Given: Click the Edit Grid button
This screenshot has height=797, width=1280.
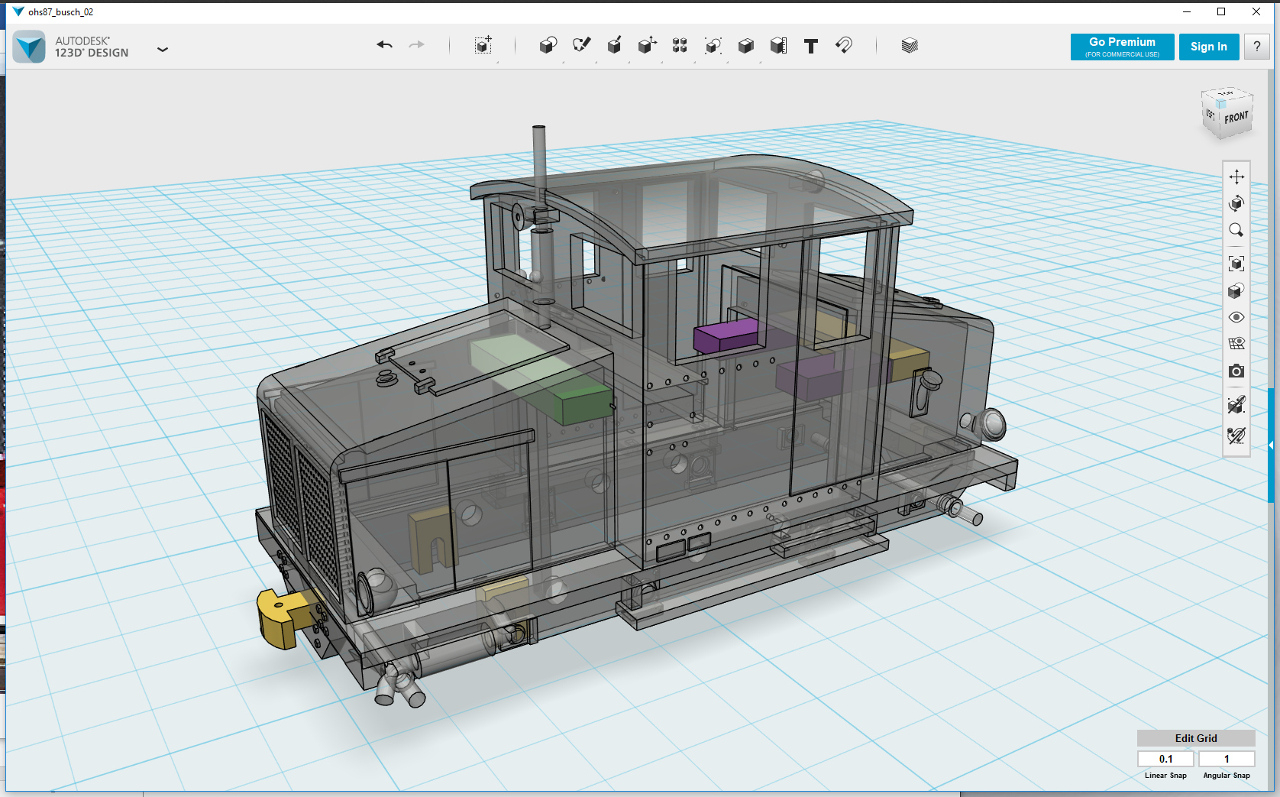Looking at the screenshot, I should 1196,738.
